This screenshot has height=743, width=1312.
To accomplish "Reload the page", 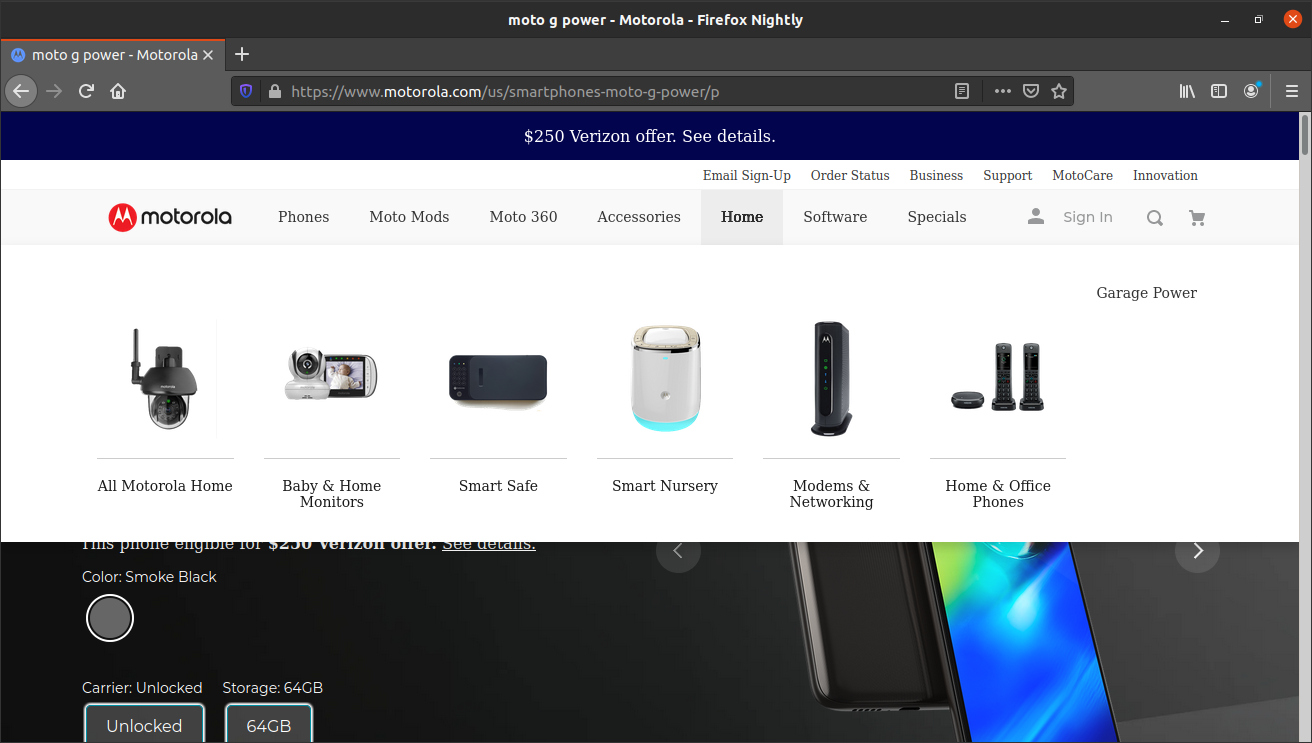I will pos(86,90).
